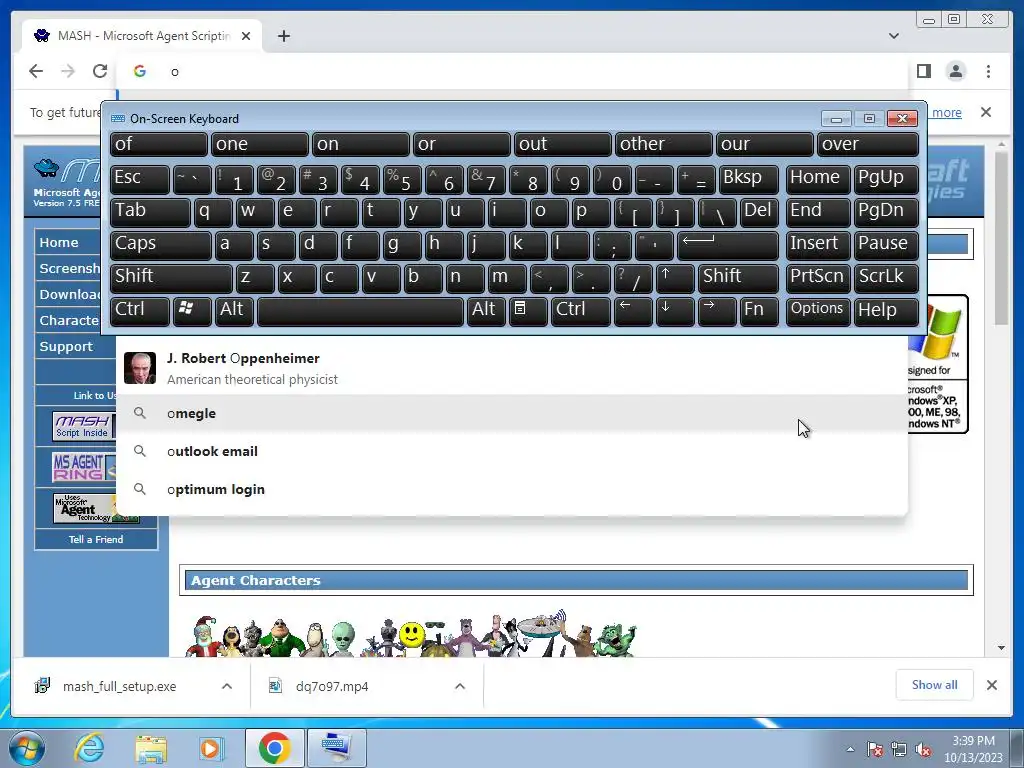Select prediction word 'over'
1024x768 pixels.
(867, 144)
